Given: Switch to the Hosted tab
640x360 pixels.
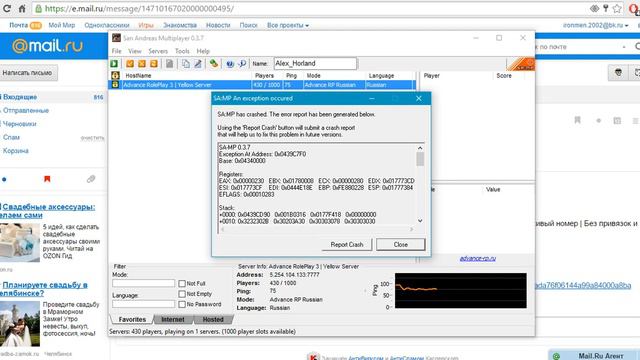Looking at the screenshot, I should point(213,320).
